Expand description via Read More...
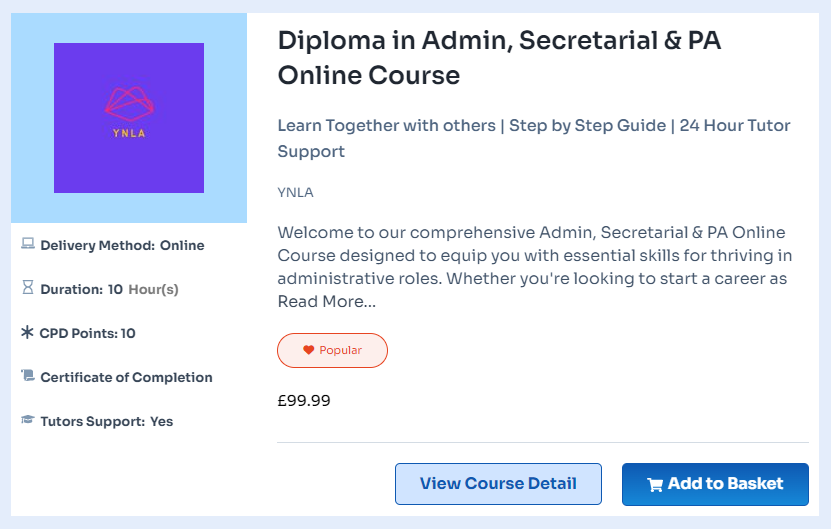Image resolution: width=831 pixels, height=529 pixels. (x=327, y=302)
